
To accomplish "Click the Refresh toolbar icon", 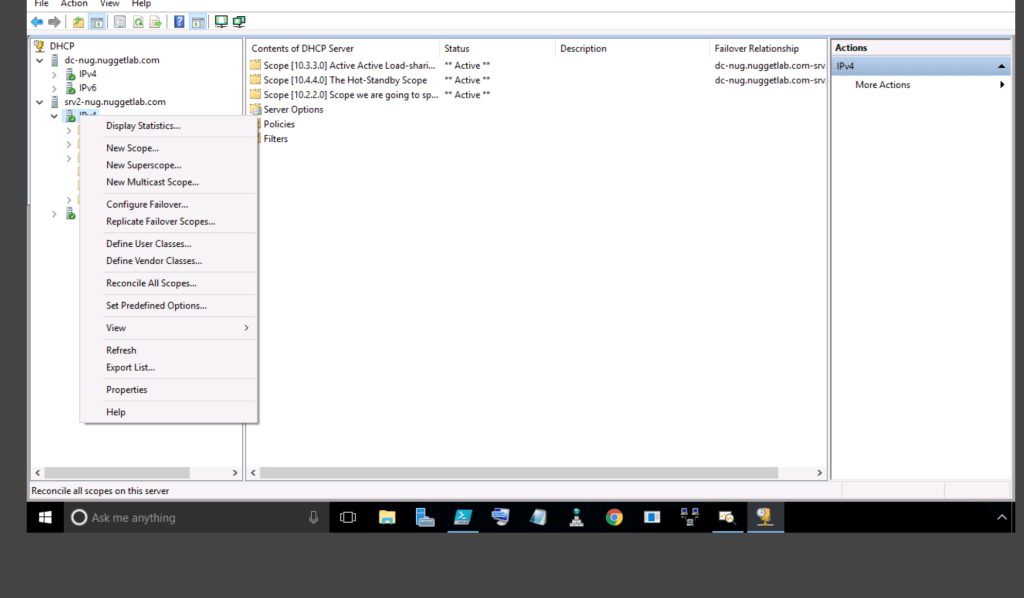I will point(137,22).
